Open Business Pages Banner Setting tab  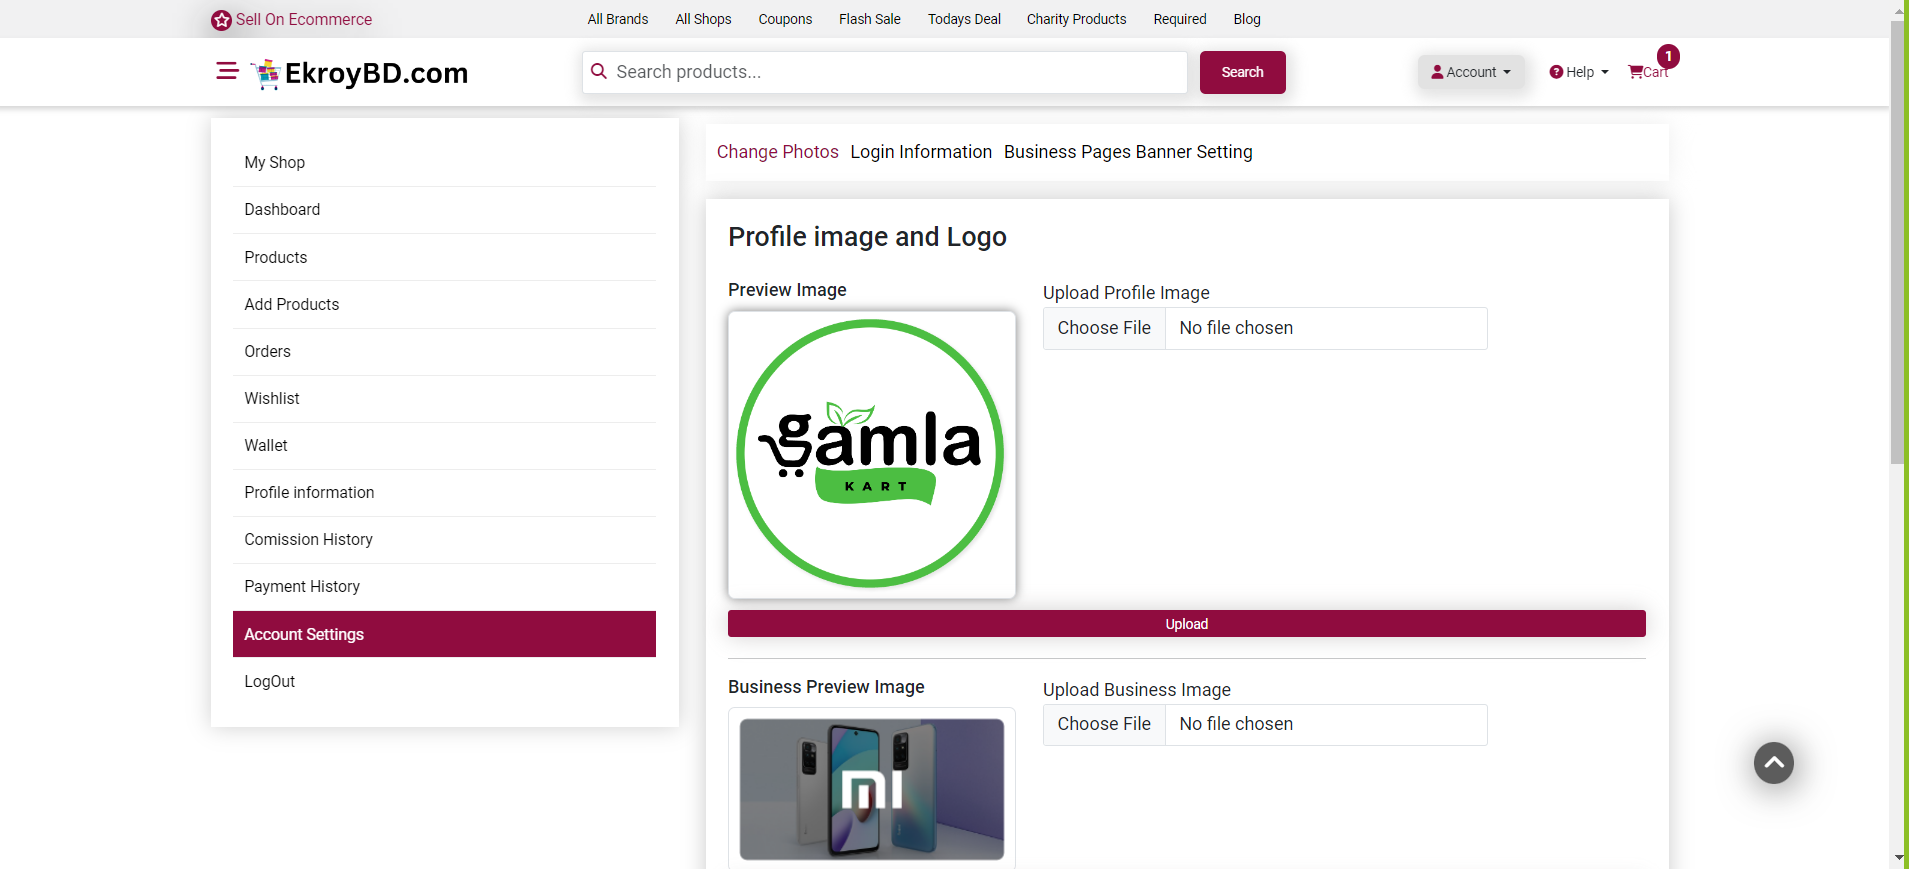coord(1127,152)
